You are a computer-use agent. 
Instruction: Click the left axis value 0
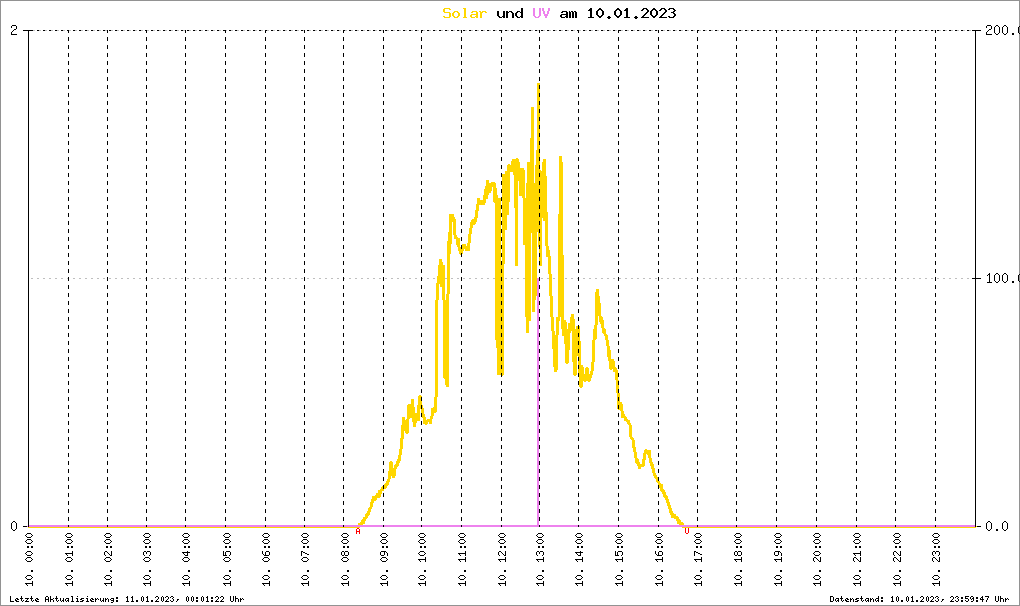coord(14,526)
